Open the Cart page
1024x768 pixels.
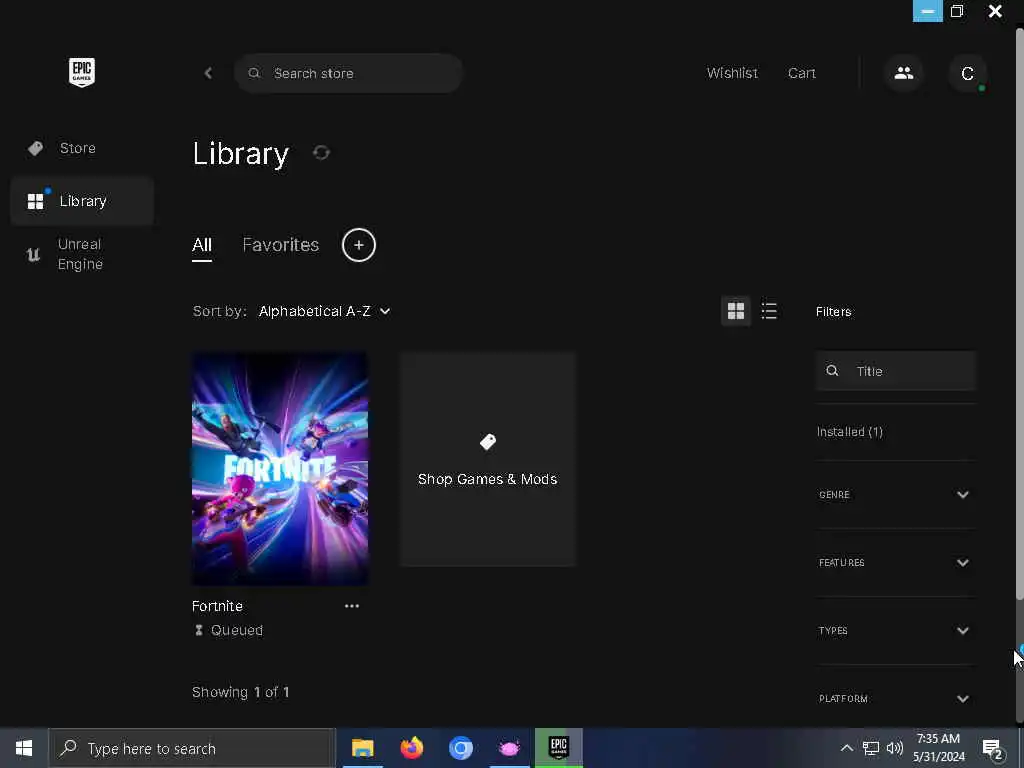pyautogui.click(x=801, y=73)
